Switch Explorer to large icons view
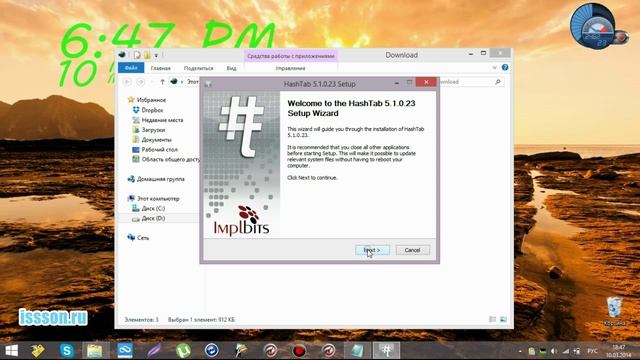The height and width of the screenshot is (360, 640). point(503,319)
